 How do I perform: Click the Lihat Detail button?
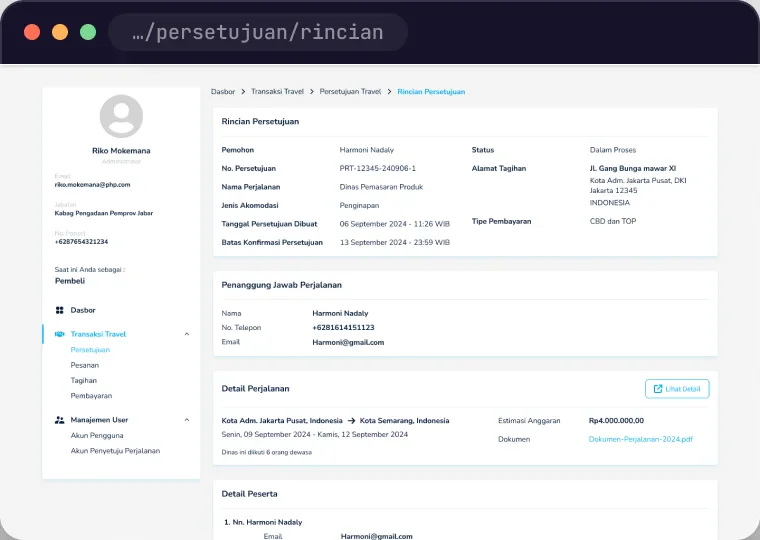tap(677, 389)
